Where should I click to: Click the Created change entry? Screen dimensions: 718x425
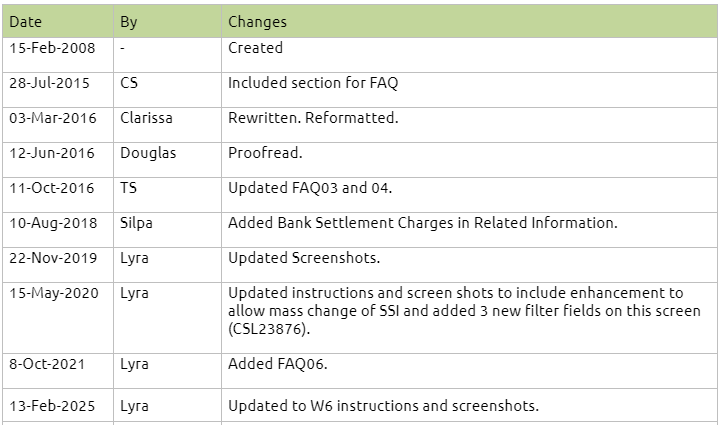255,48
